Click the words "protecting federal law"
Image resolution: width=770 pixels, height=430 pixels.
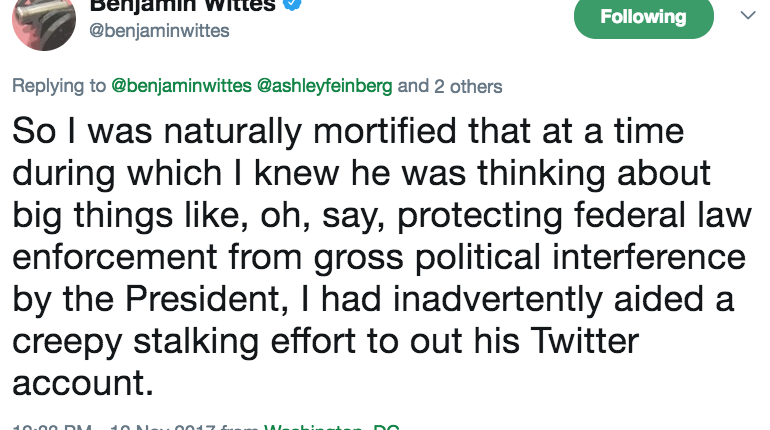575,216
